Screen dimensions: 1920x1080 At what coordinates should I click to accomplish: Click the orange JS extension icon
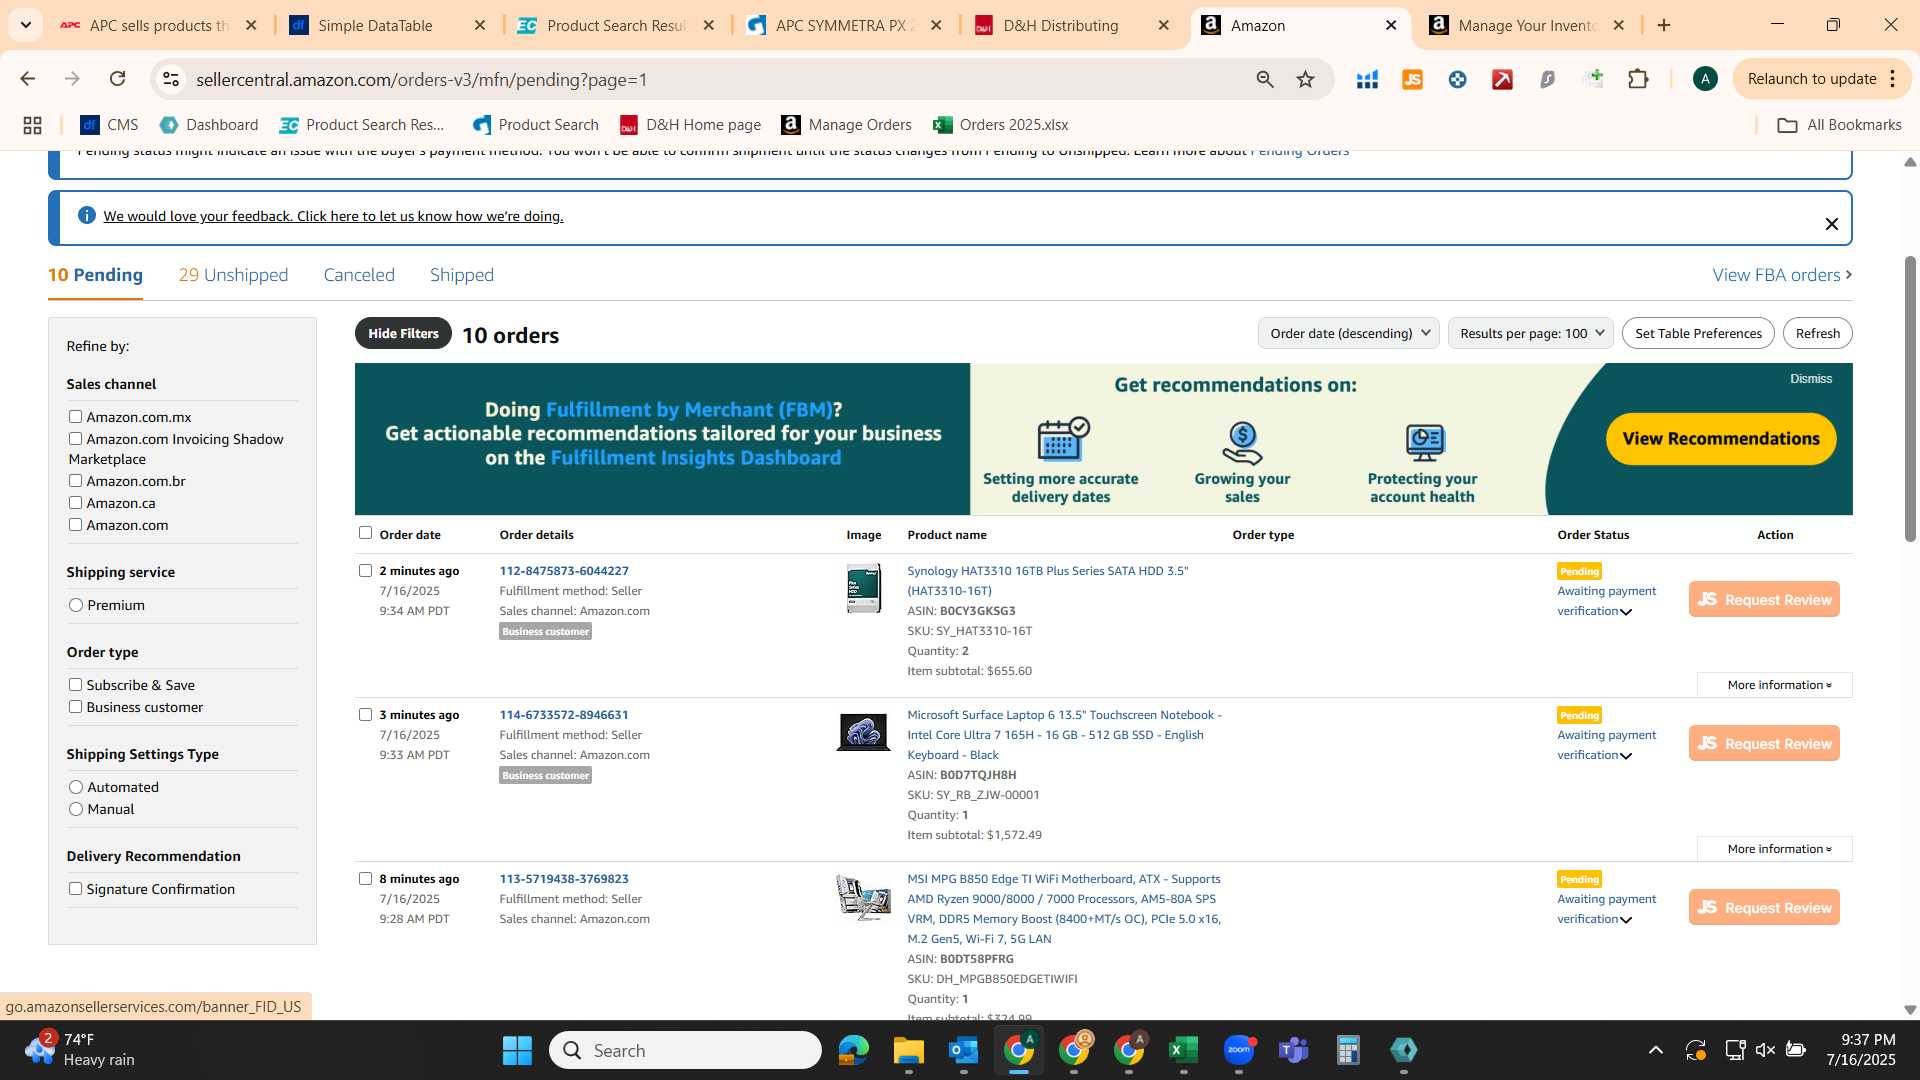click(x=1412, y=79)
